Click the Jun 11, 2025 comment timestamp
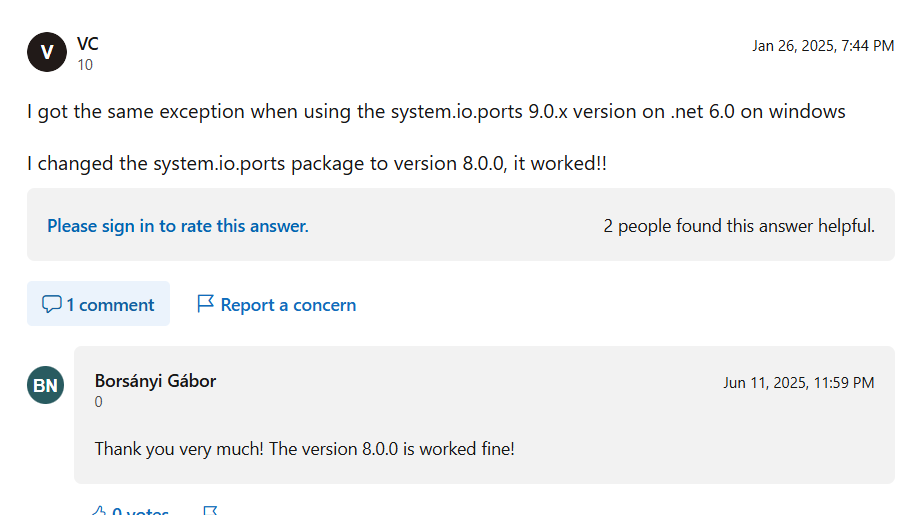Image resolution: width=921 pixels, height=515 pixels. (798, 382)
